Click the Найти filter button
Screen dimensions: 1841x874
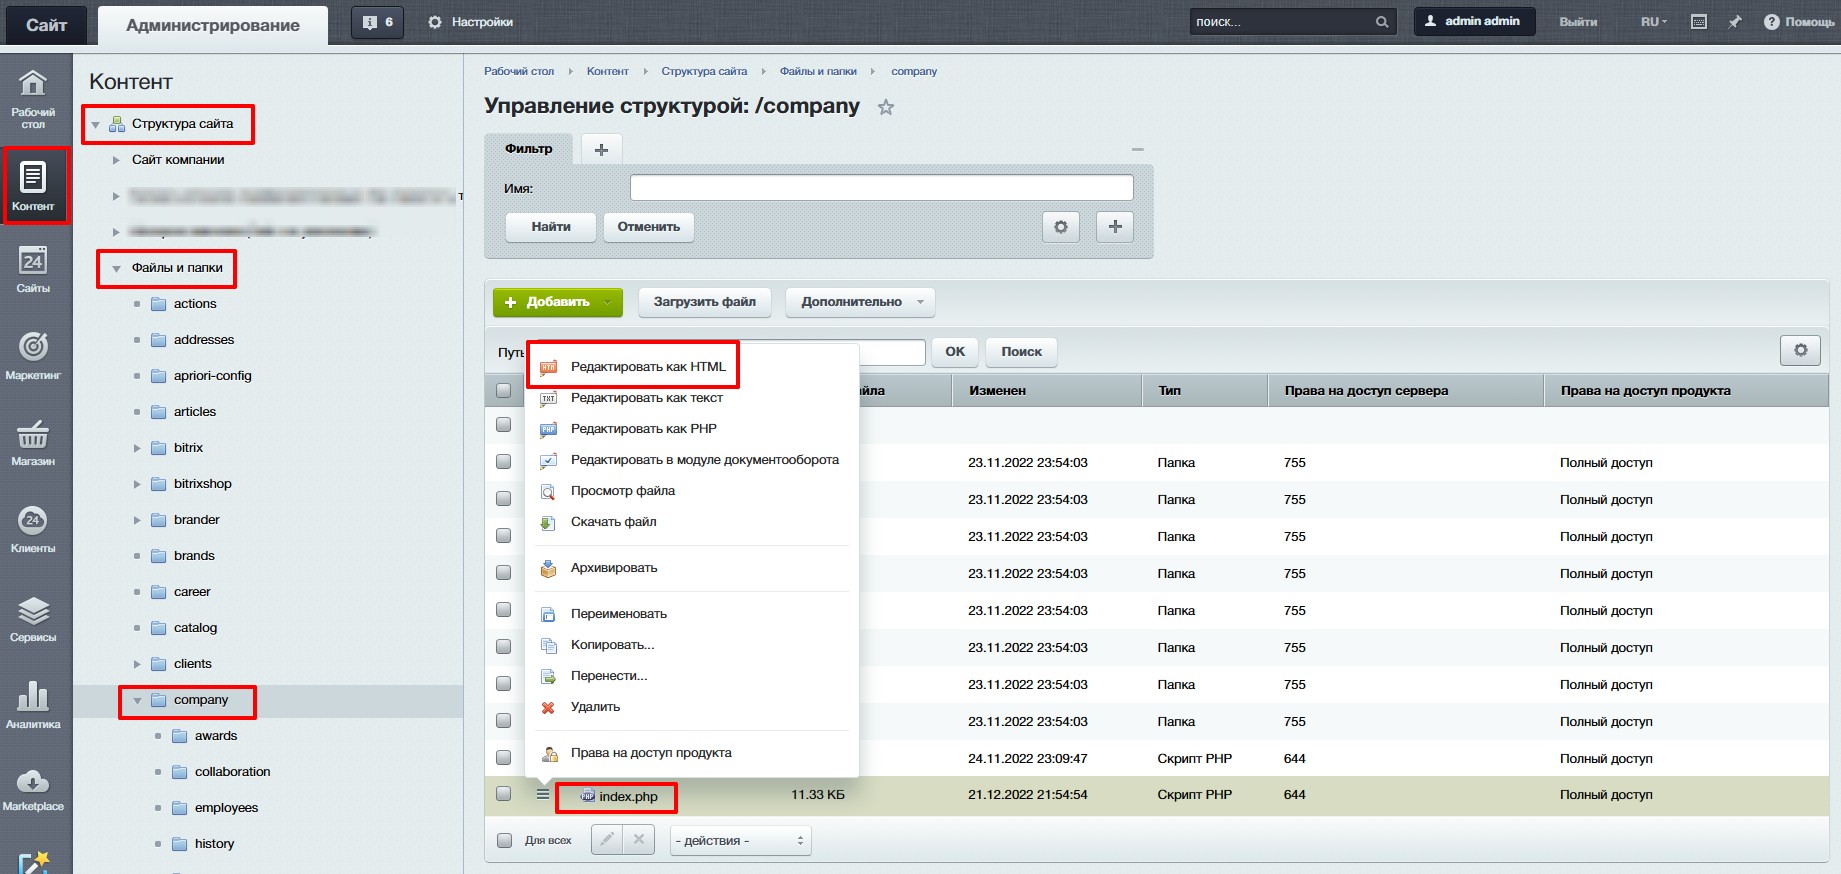coord(550,227)
